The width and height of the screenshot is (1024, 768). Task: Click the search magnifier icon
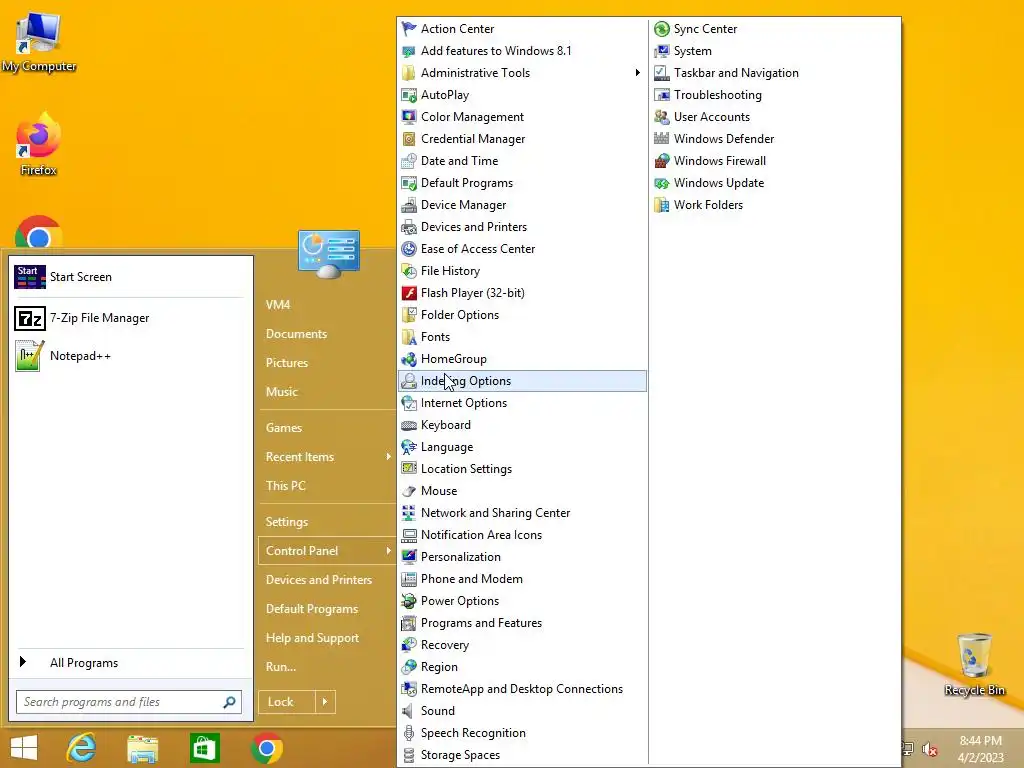point(229,702)
